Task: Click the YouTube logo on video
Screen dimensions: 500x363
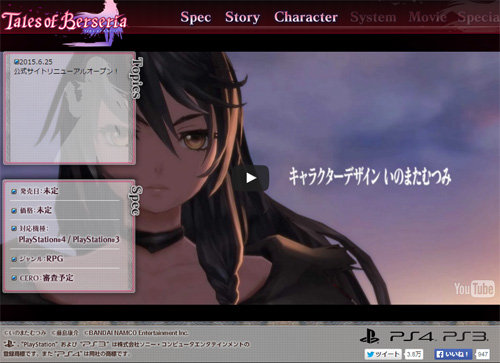Action: (x=474, y=289)
